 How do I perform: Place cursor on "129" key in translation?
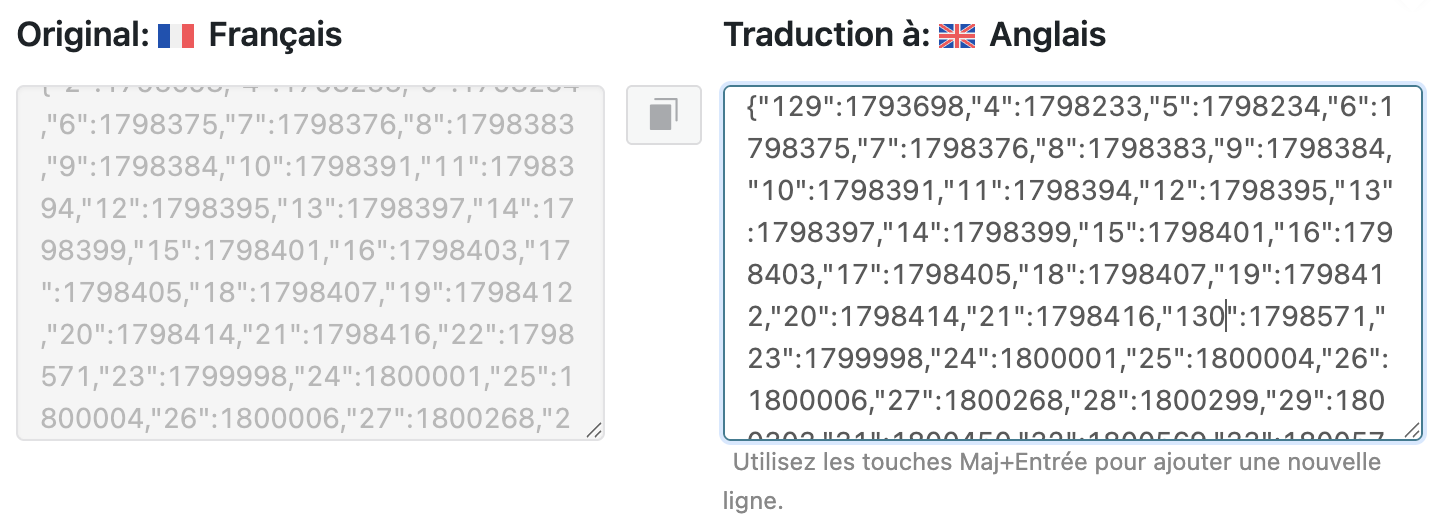point(794,107)
